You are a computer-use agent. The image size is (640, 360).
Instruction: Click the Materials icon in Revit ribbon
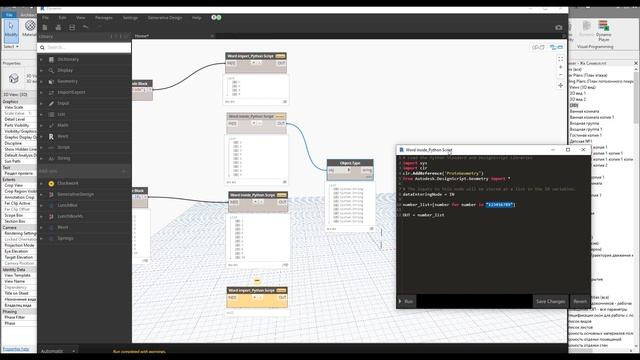[x=30, y=28]
